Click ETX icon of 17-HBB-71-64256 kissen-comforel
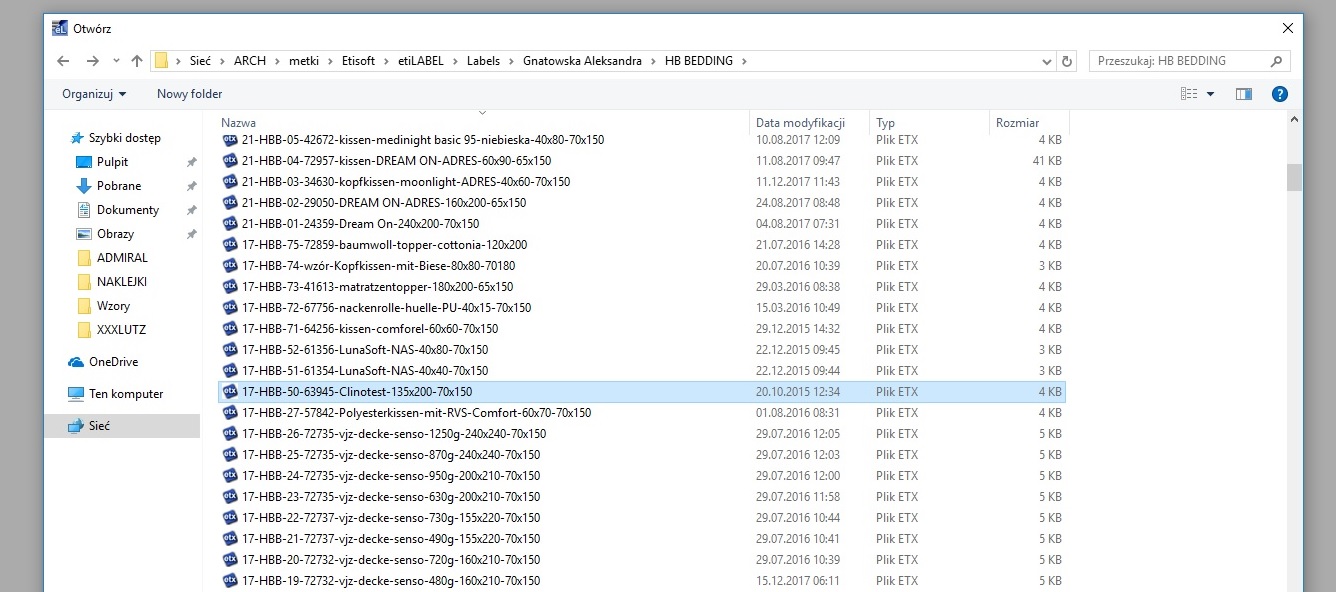This screenshot has width=1336, height=592. pyautogui.click(x=230, y=329)
